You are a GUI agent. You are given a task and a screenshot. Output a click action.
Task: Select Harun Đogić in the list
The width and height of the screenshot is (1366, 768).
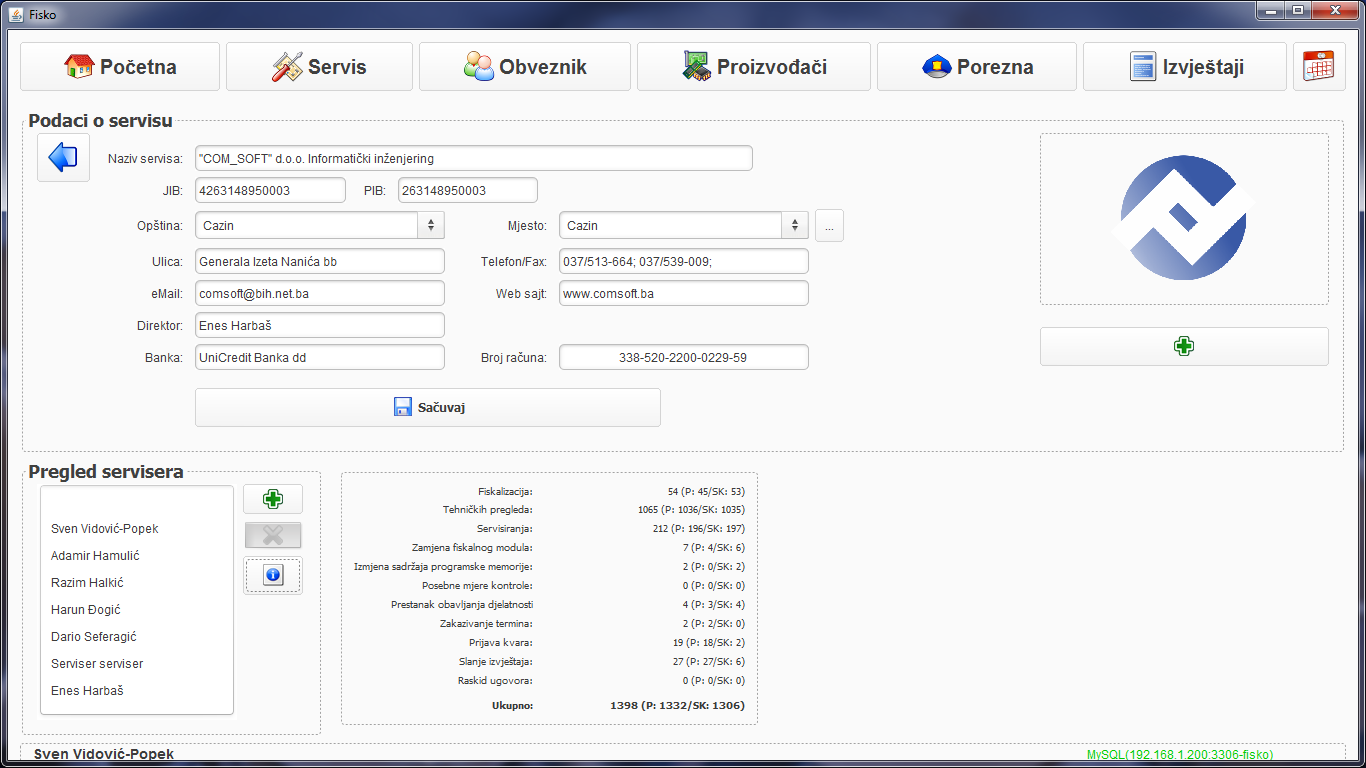click(86, 609)
